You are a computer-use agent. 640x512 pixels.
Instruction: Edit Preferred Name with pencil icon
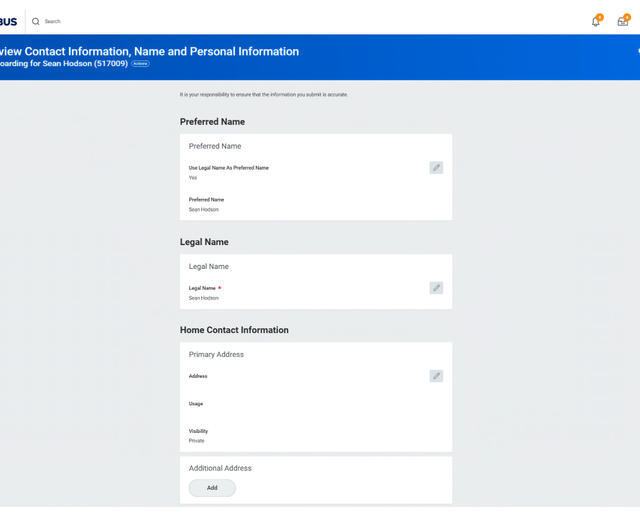pyautogui.click(x=436, y=167)
